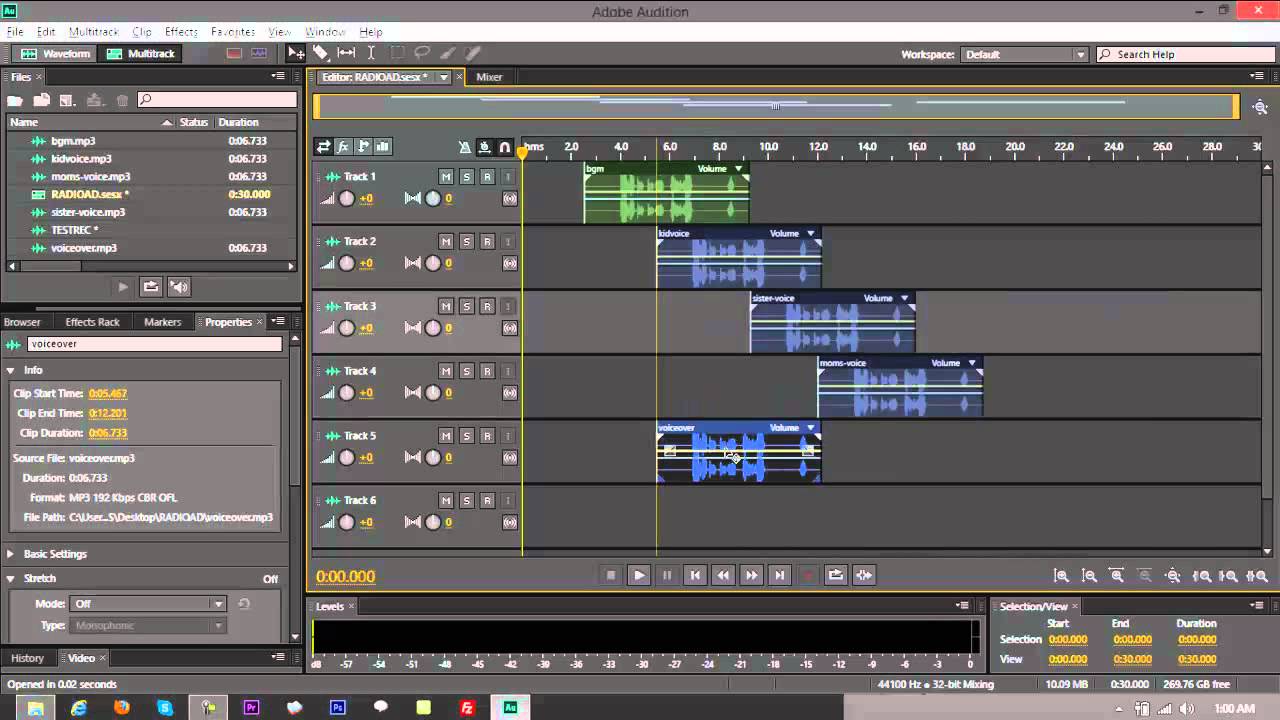Switch to Multitrack view
The image size is (1280, 720).
pyautogui.click(x=141, y=54)
